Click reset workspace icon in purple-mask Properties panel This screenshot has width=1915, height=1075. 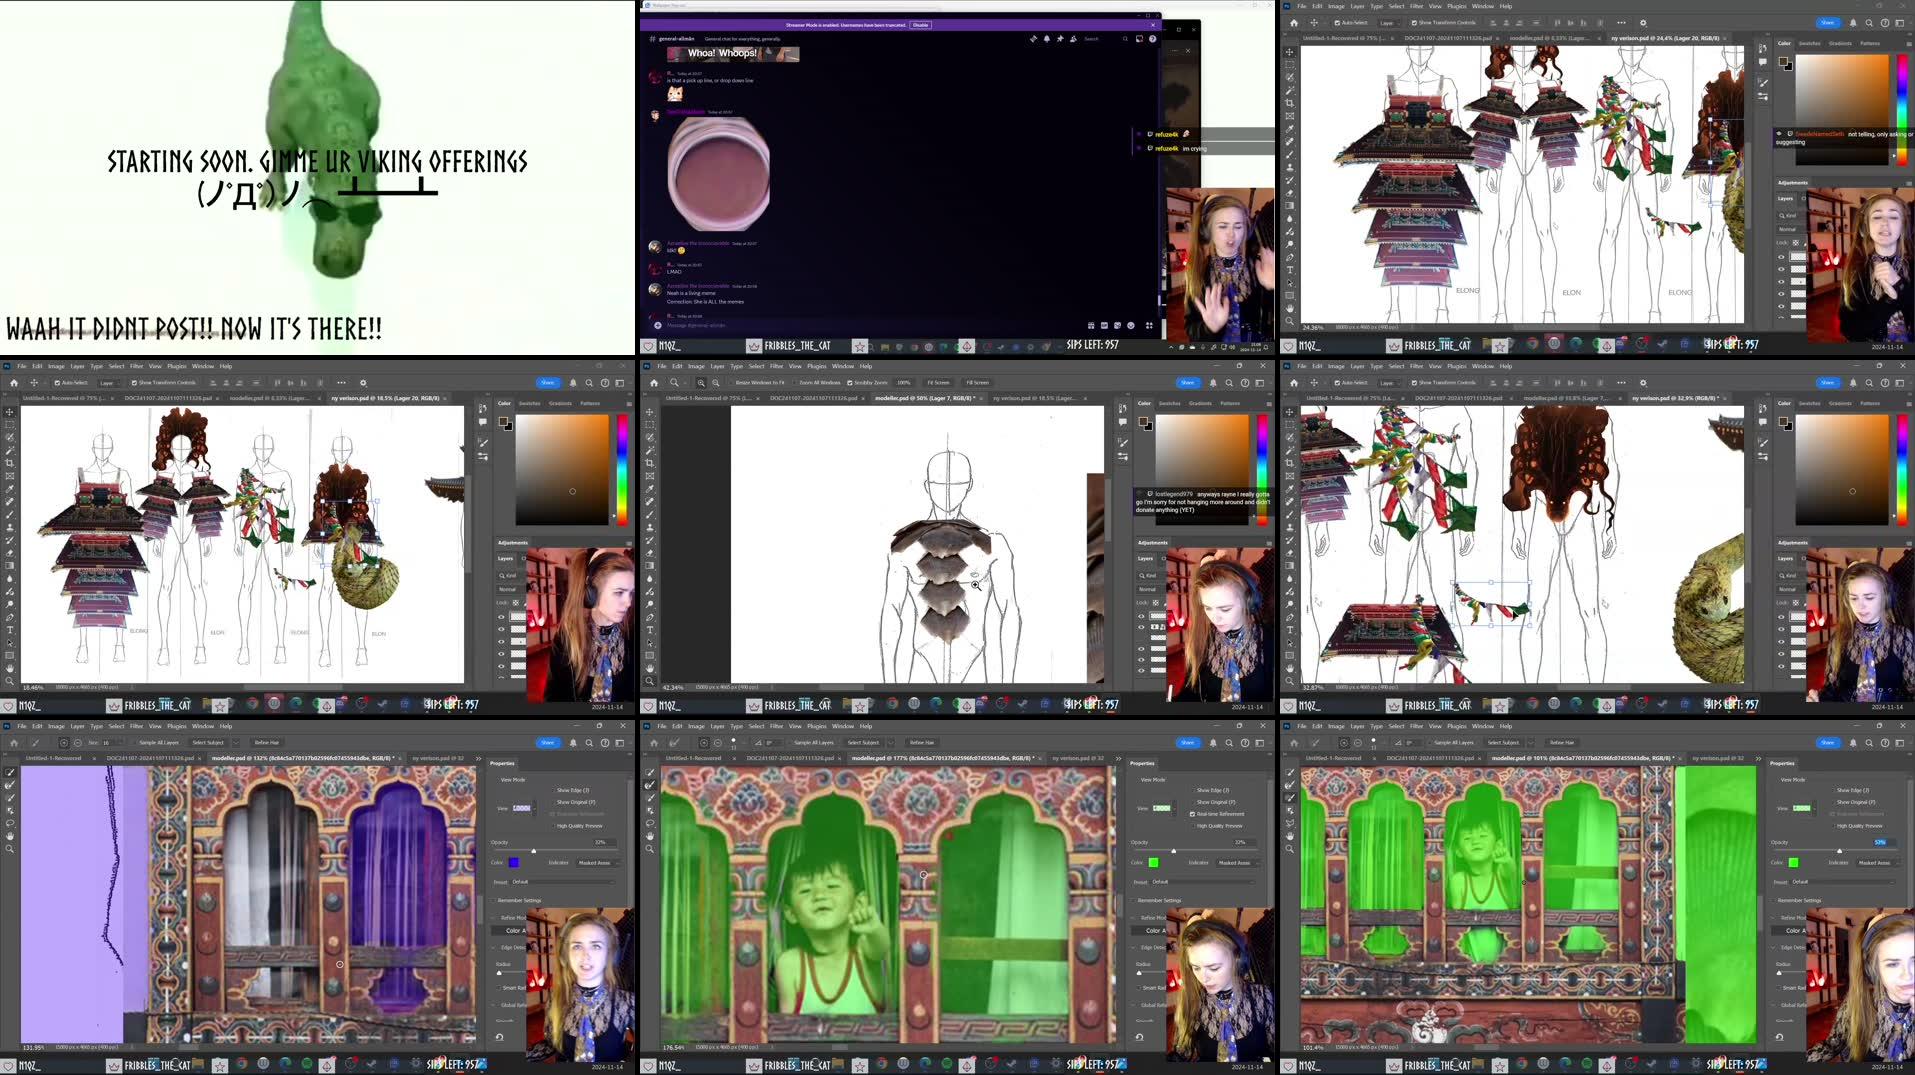coord(500,1037)
